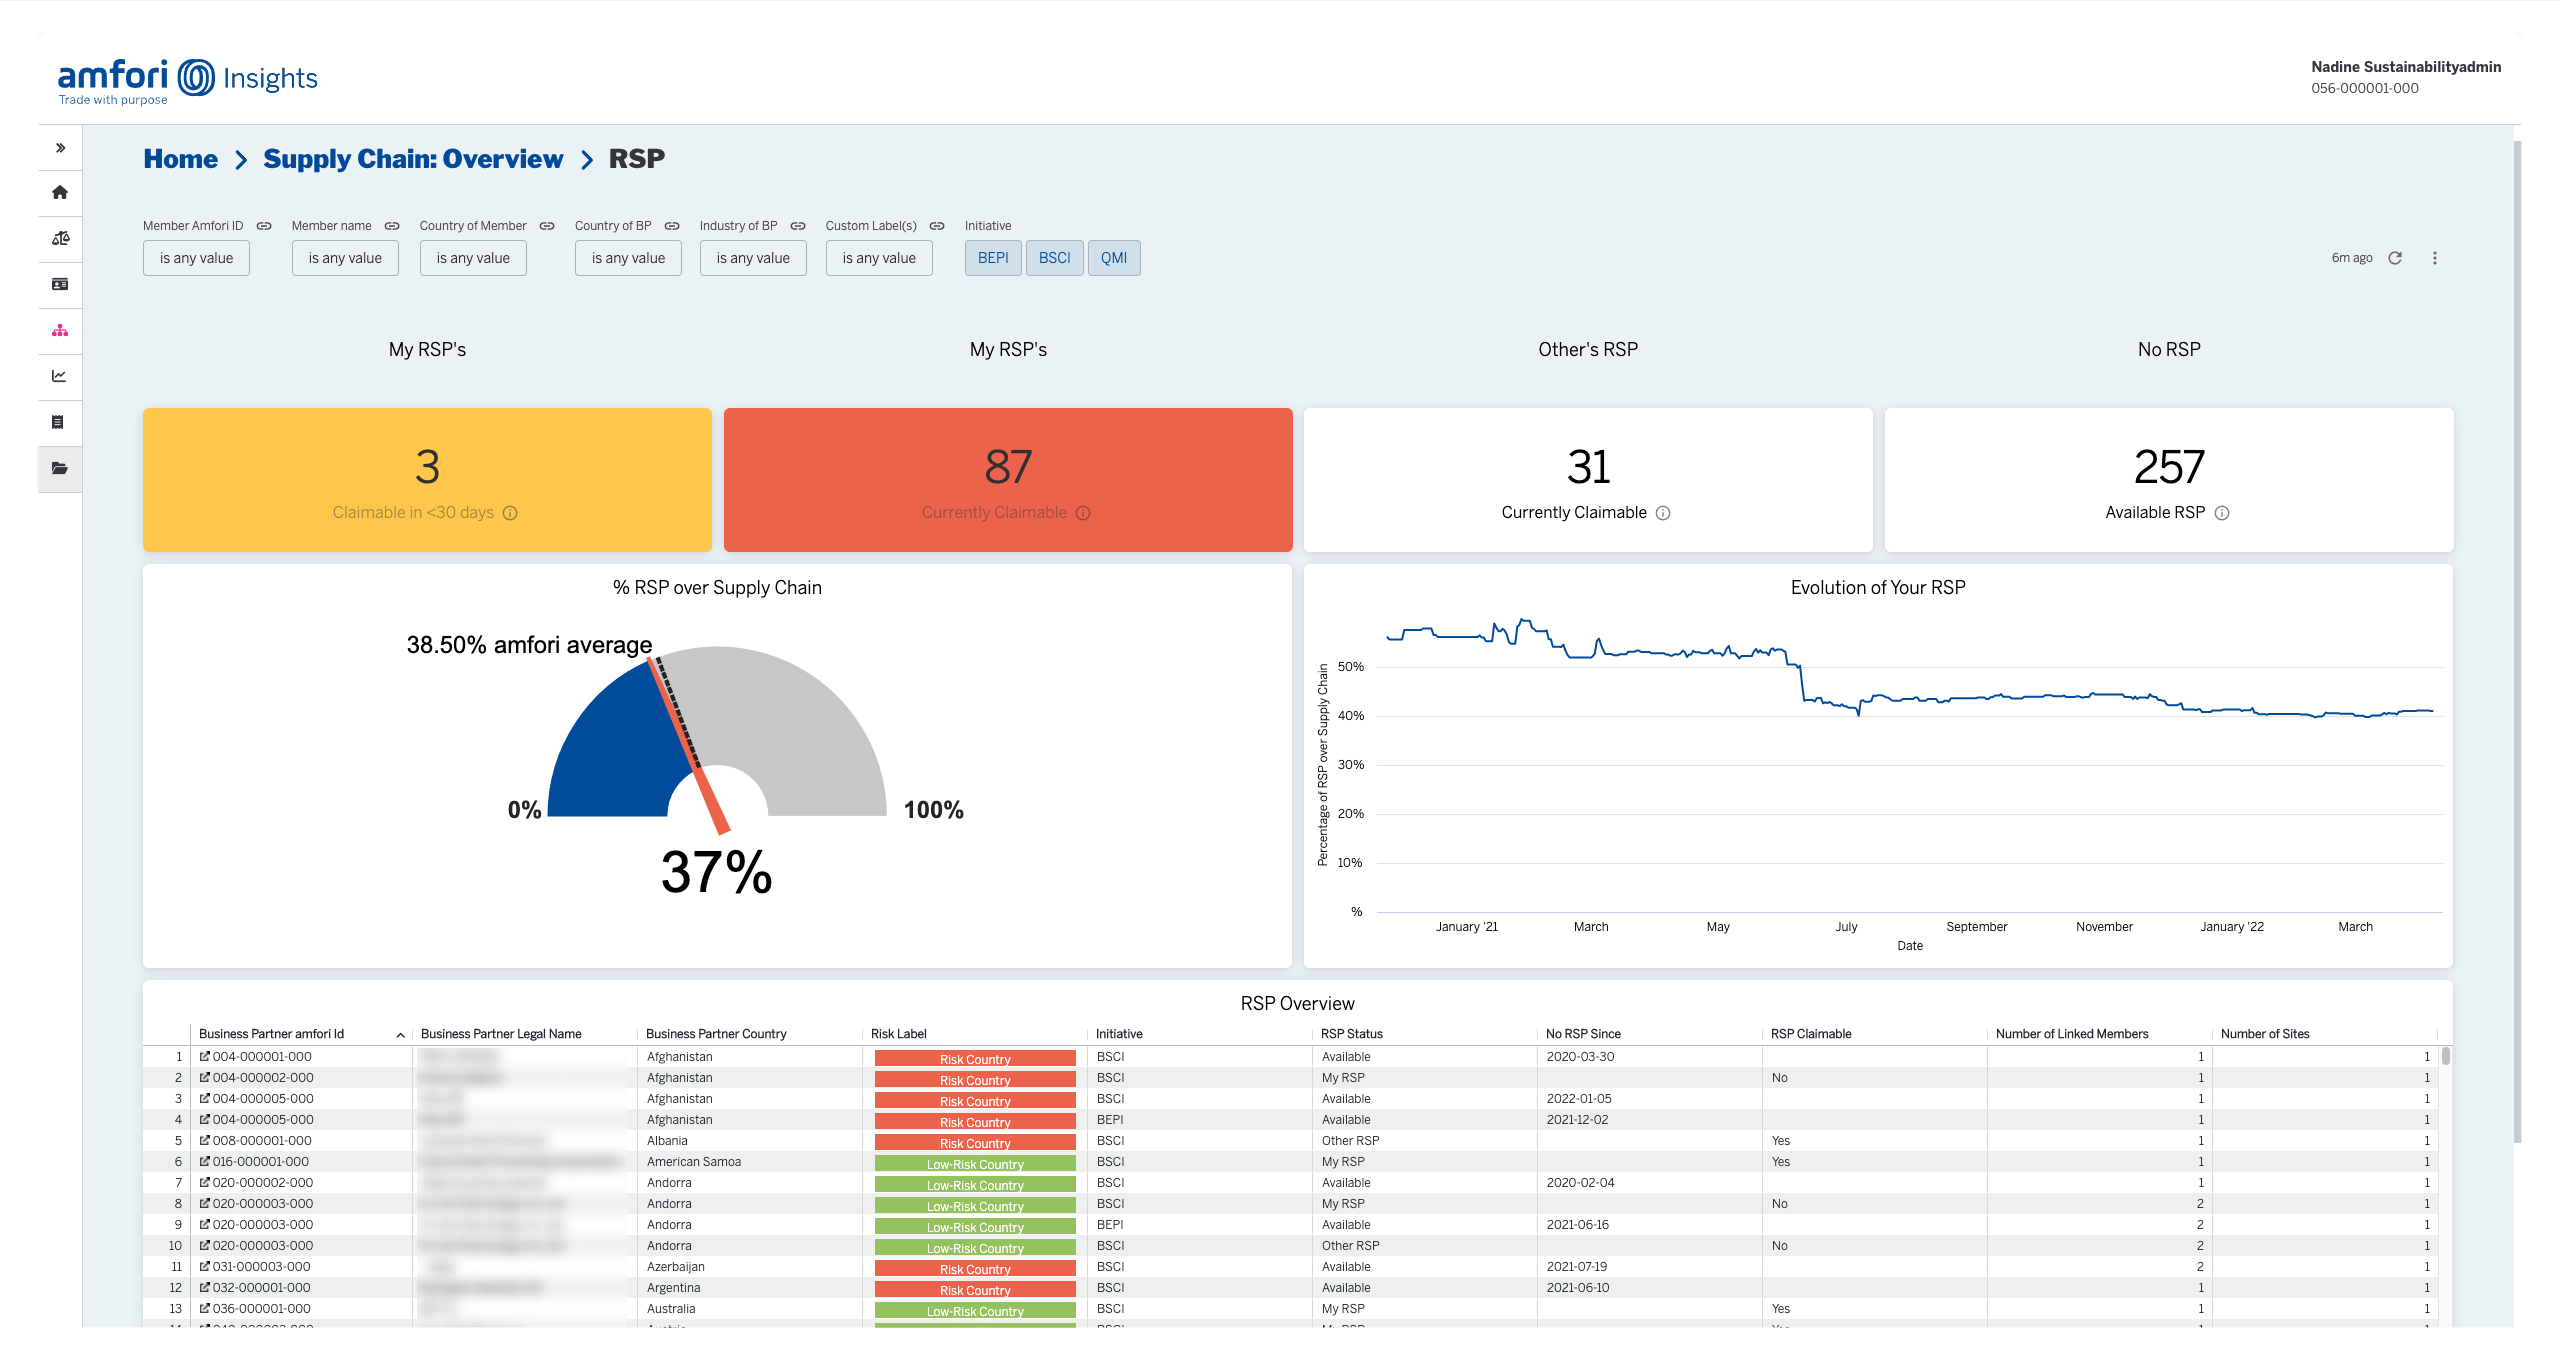Collapse the left navigation sidebar
Screen dimensions: 2560x1358
click(x=60, y=147)
